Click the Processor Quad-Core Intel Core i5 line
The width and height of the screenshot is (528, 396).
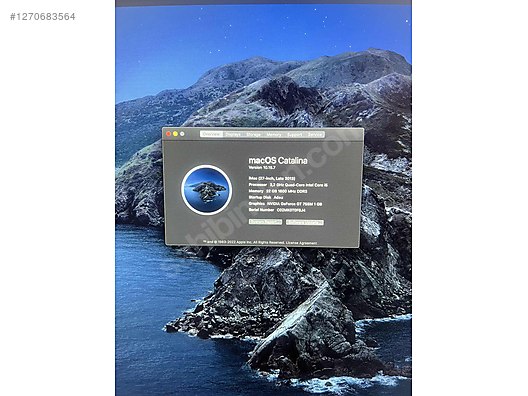(288, 185)
